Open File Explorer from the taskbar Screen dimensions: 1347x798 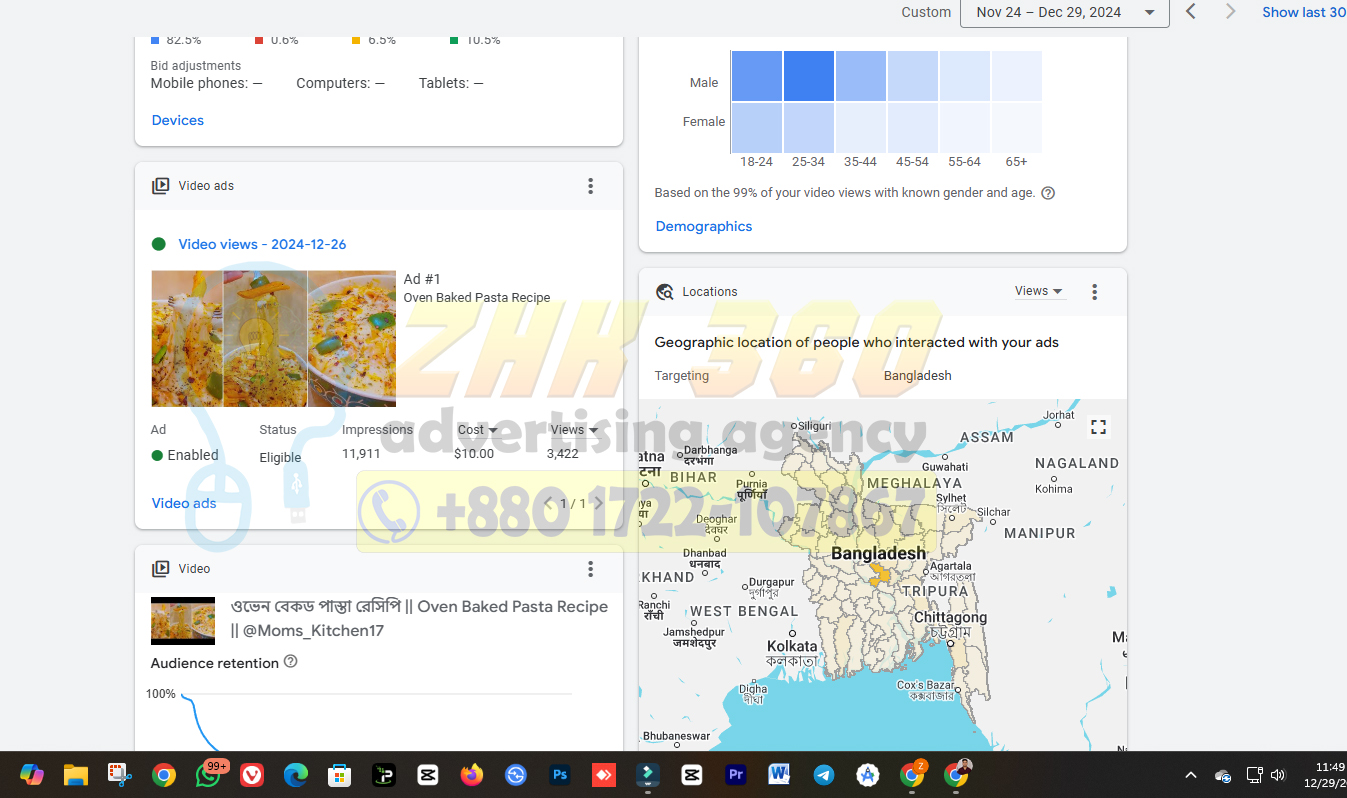tap(75, 775)
